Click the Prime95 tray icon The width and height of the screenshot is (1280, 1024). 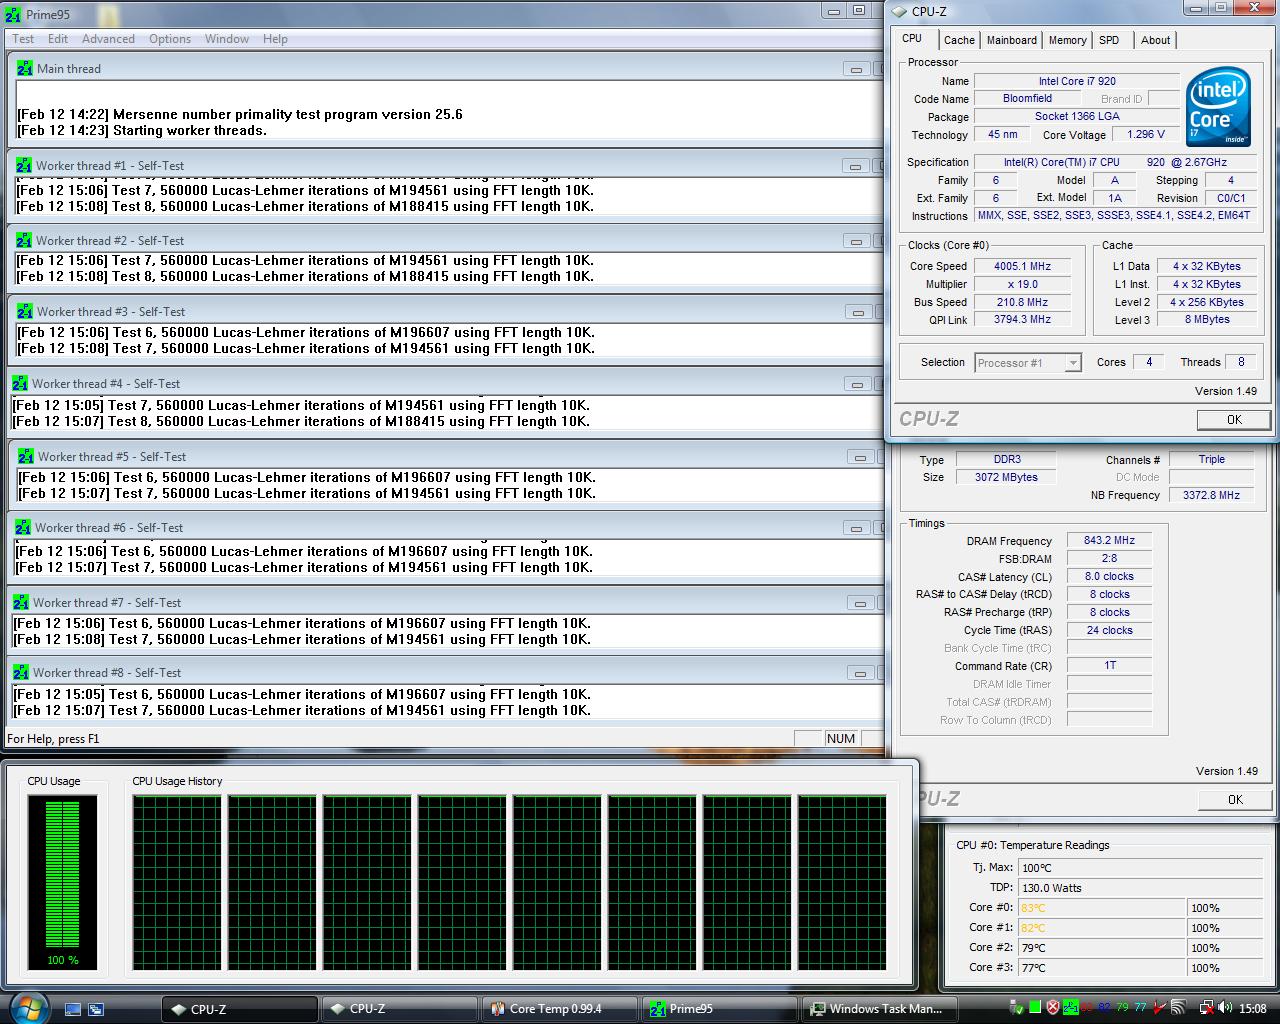click(x=1071, y=1007)
